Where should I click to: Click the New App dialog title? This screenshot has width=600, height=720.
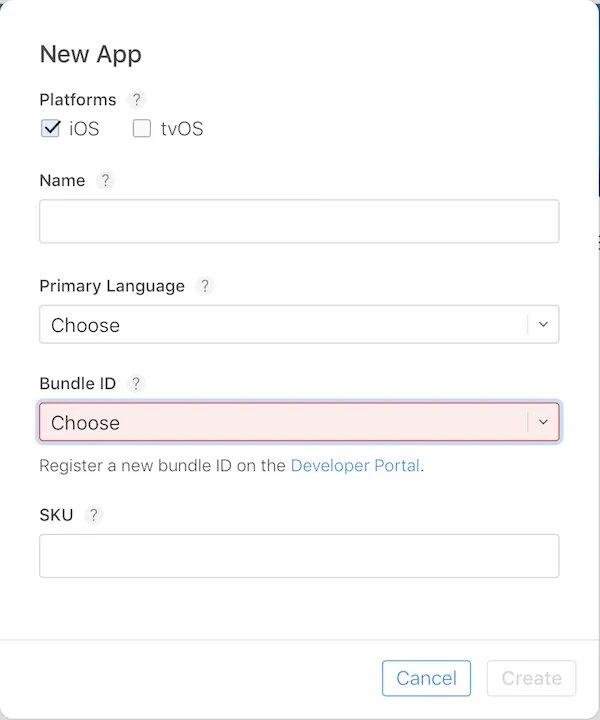(x=91, y=55)
